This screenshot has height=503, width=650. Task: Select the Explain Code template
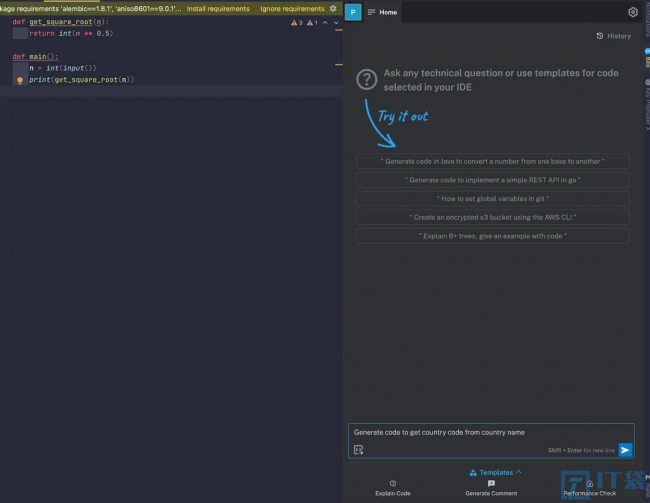pyautogui.click(x=393, y=488)
